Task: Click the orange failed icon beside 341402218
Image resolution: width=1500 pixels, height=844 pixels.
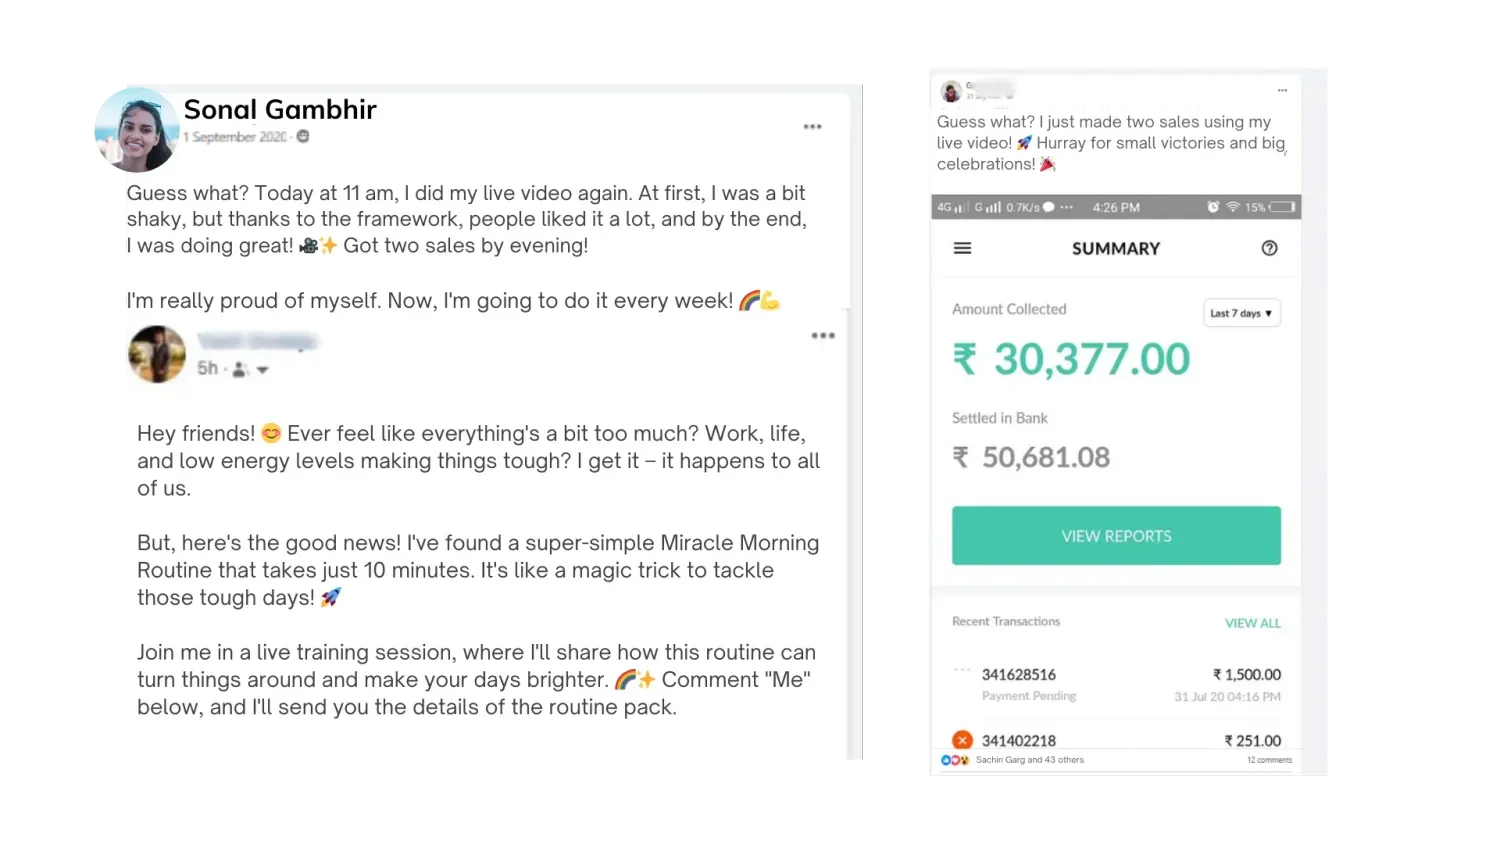Action: (x=962, y=740)
